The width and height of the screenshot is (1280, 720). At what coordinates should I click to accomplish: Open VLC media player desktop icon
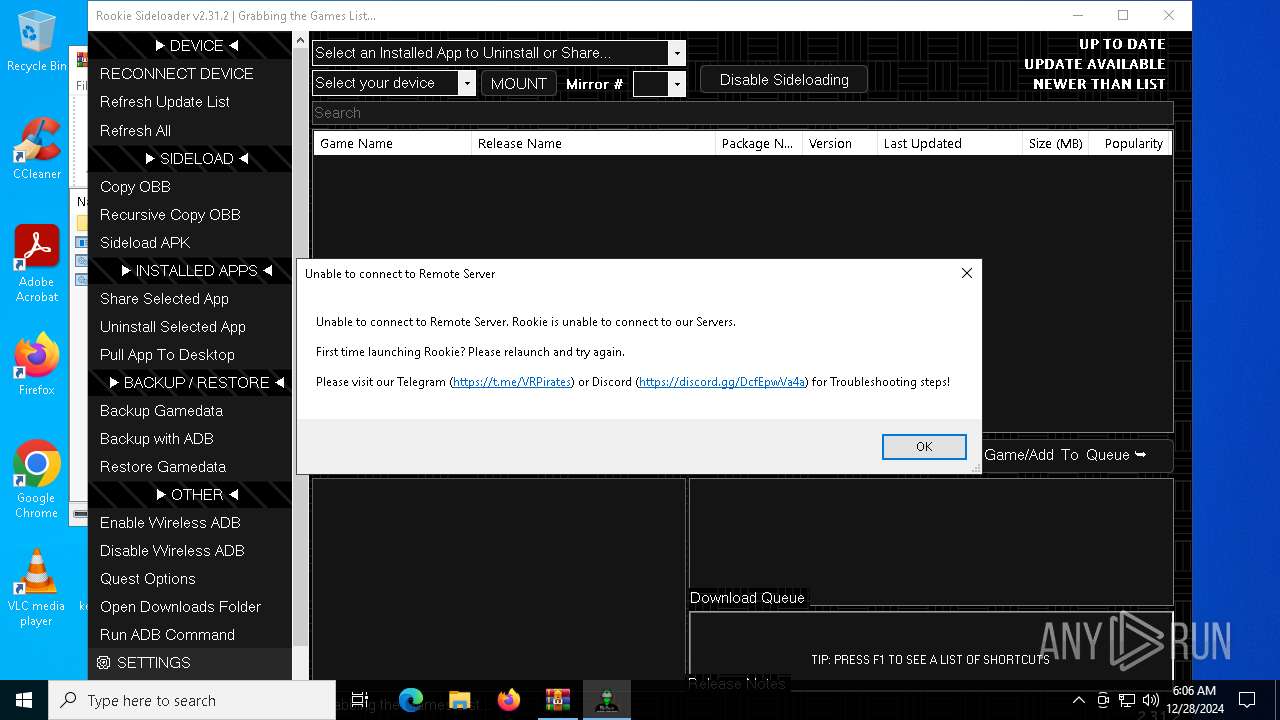pyautogui.click(x=36, y=588)
